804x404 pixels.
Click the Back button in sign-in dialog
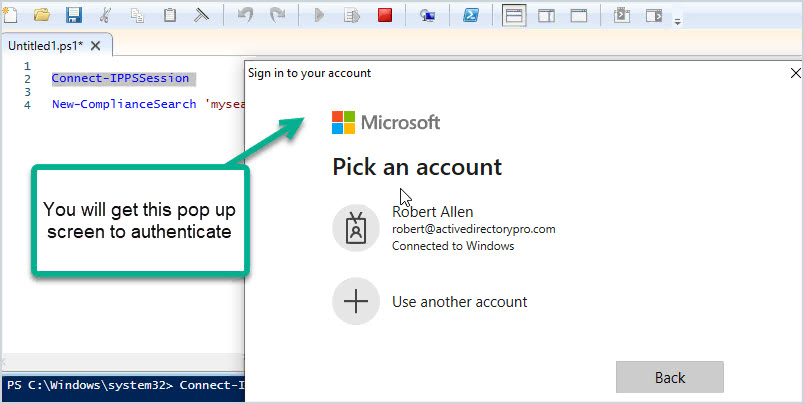point(670,377)
